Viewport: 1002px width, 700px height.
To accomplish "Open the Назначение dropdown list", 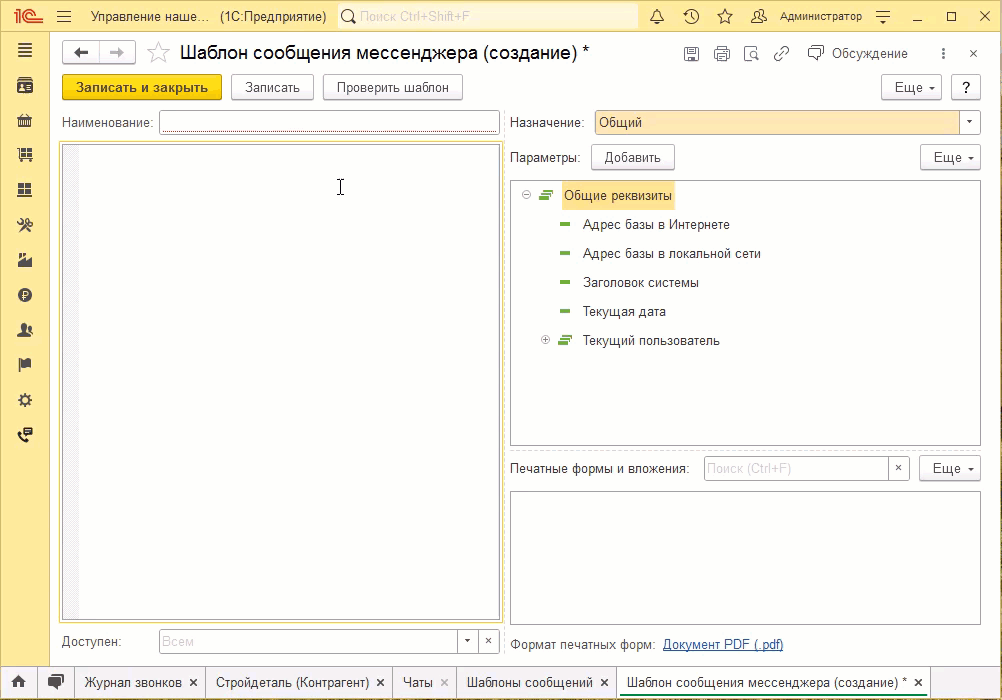I will pyautogui.click(x=969, y=122).
